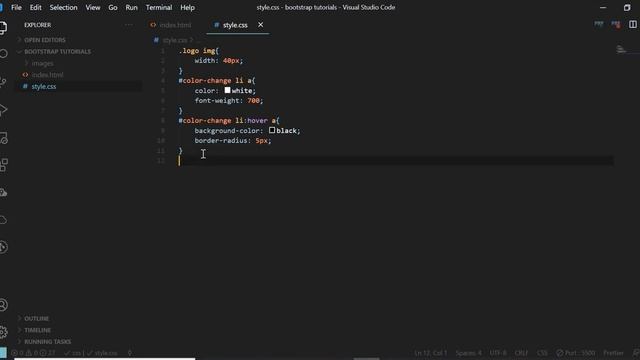Screen dimensions: 640x360
Task: Open the Run and Debug view
Action: click(x=3, y=109)
